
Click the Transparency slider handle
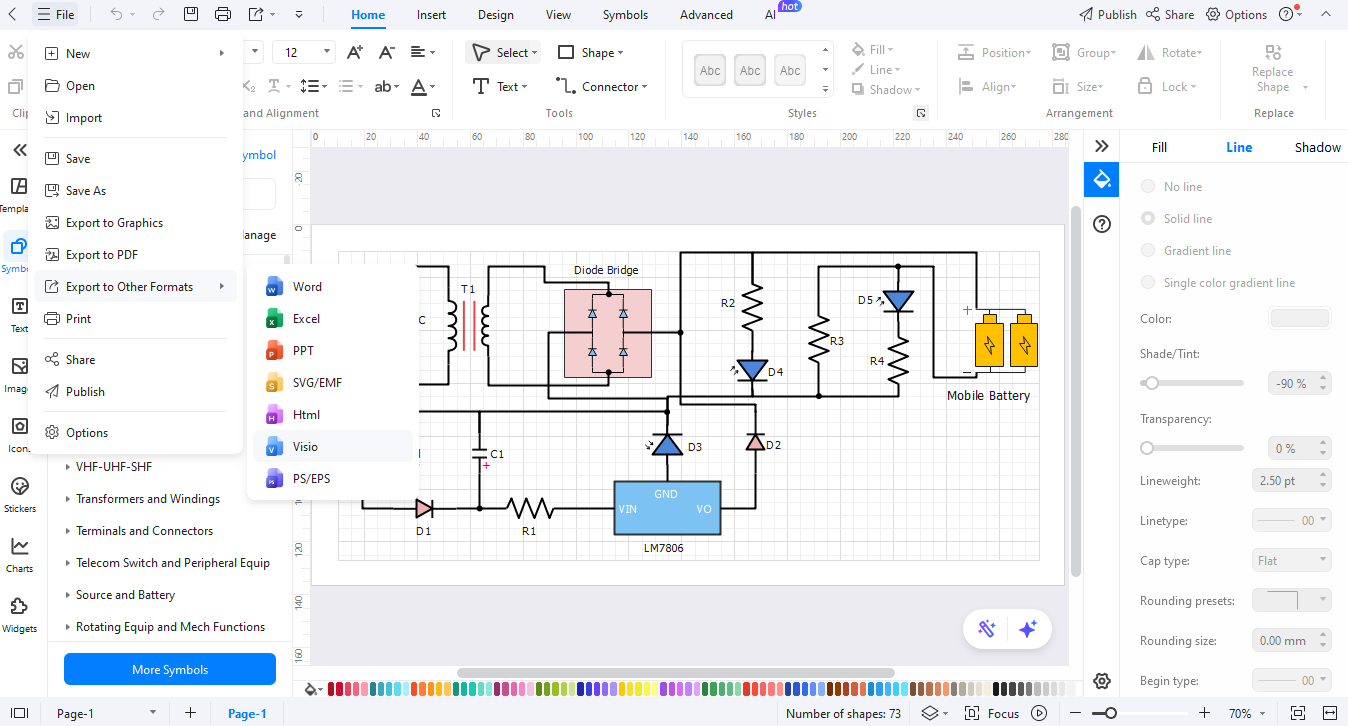pyautogui.click(x=1147, y=448)
